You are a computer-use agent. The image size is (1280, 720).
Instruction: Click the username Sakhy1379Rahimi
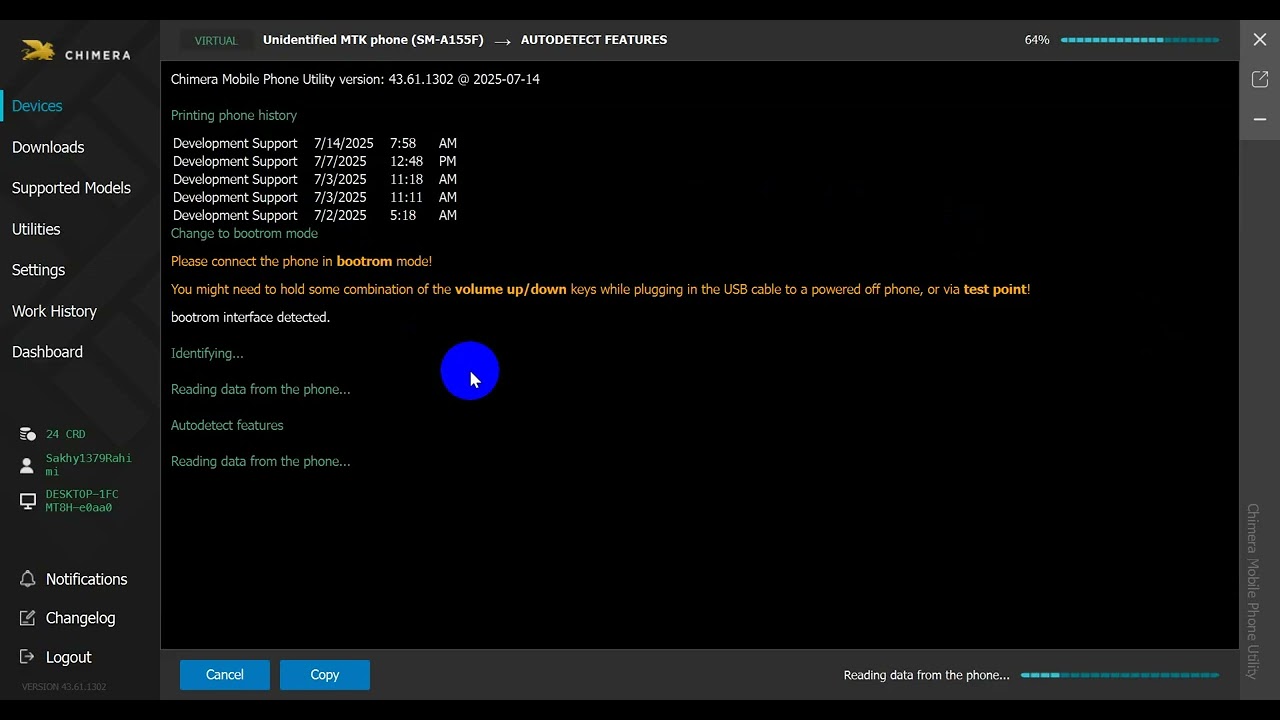89,464
